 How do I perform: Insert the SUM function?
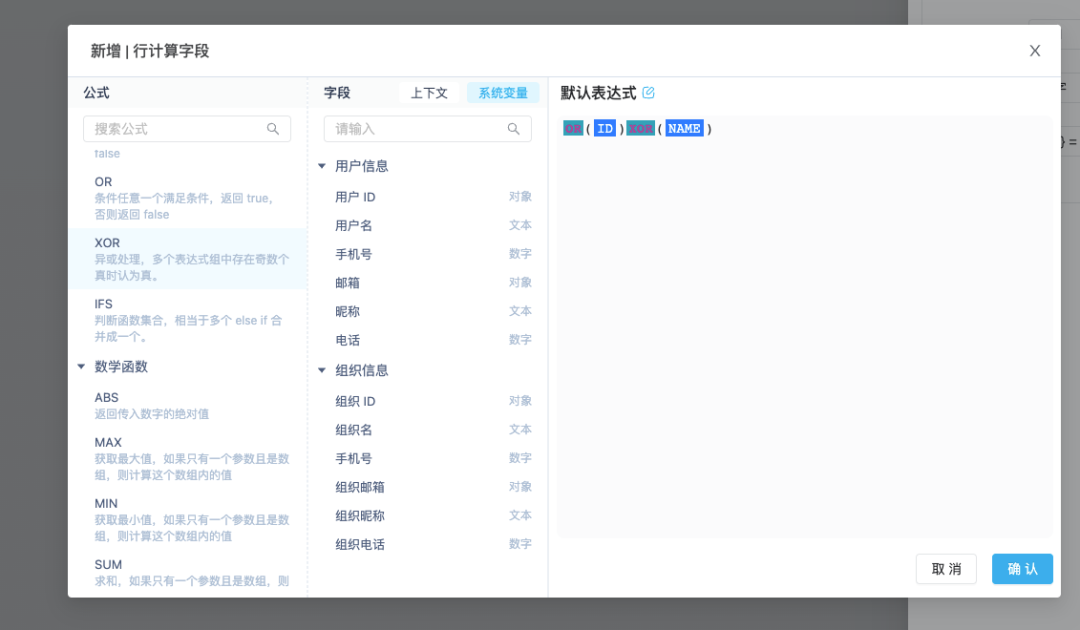click(187, 573)
